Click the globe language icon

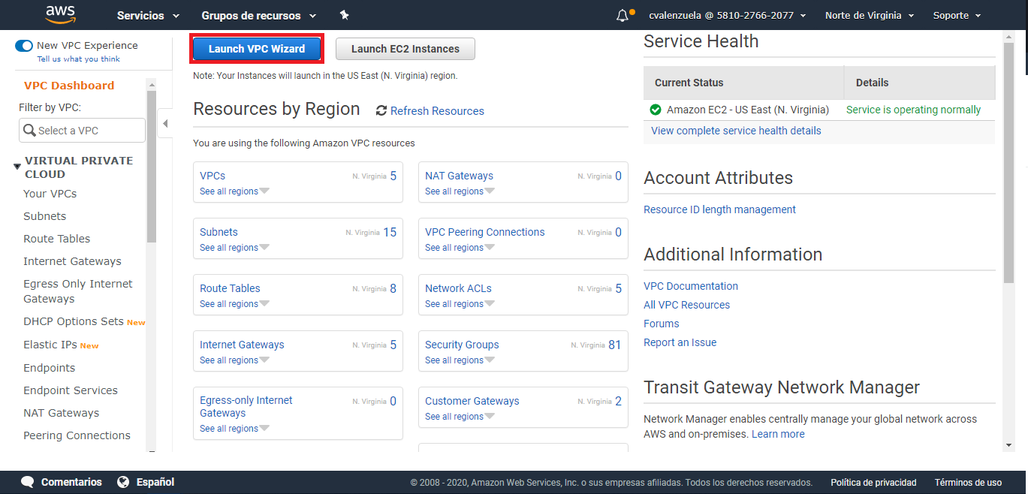click(123, 482)
